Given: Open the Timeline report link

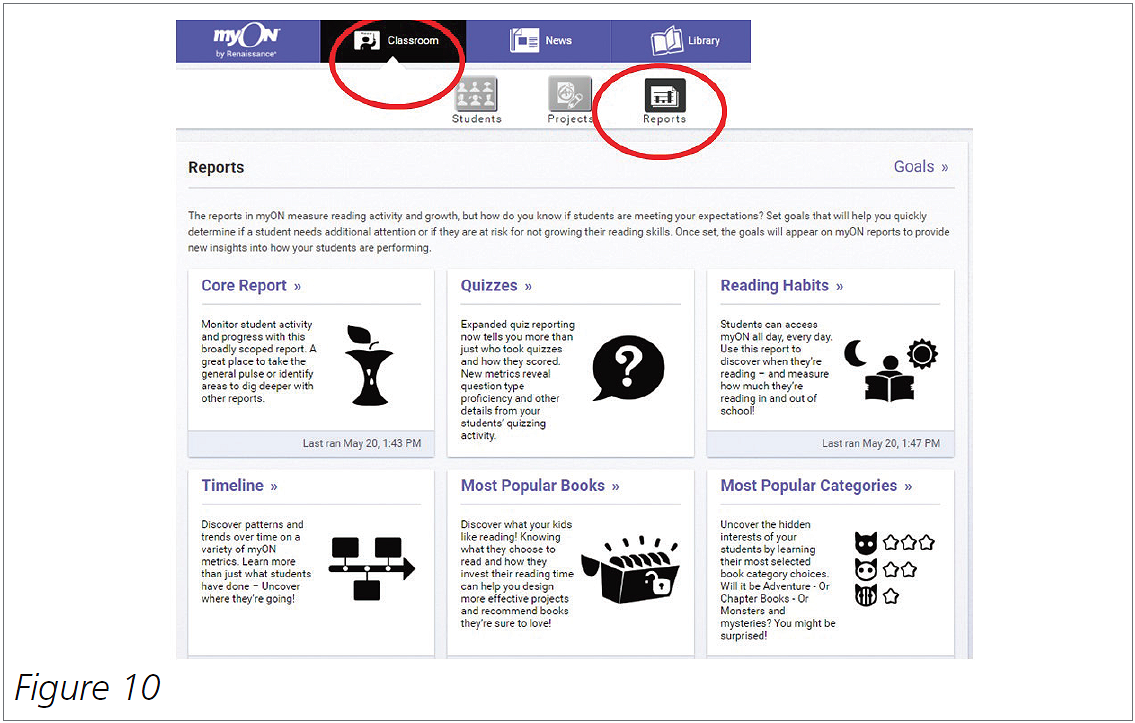Looking at the screenshot, I should (x=240, y=486).
